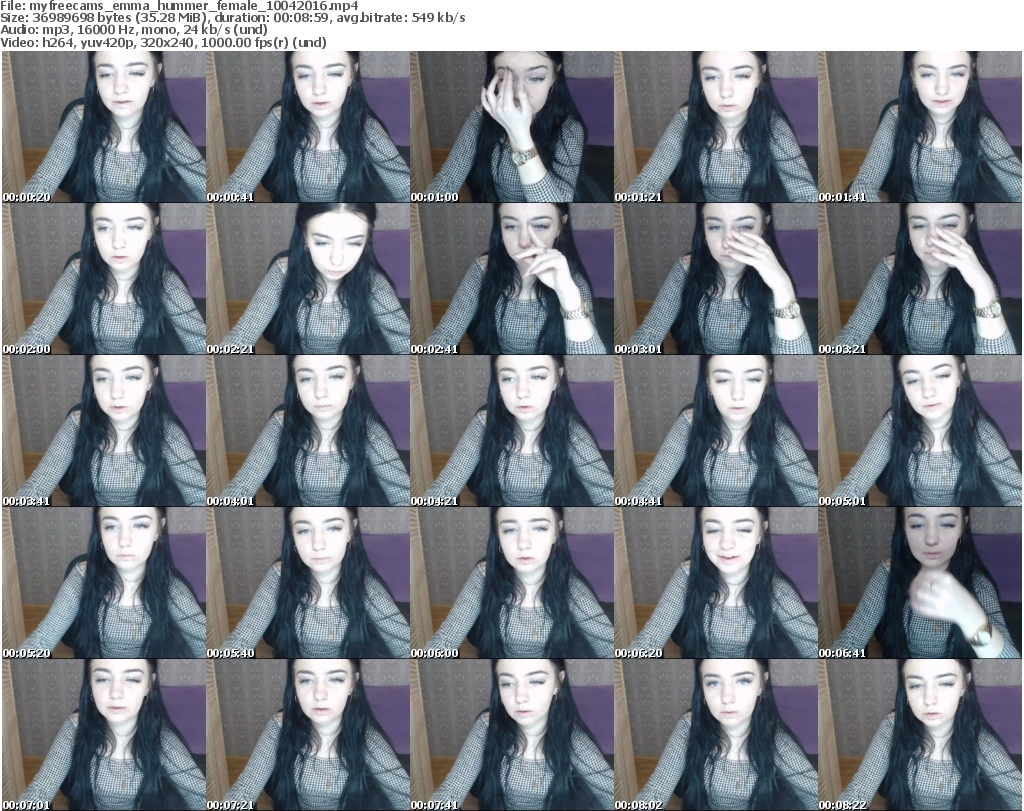Select the thumbnail frame stamped 00:00:41
Viewport: 1024px width, 811px height.
[308, 127]
